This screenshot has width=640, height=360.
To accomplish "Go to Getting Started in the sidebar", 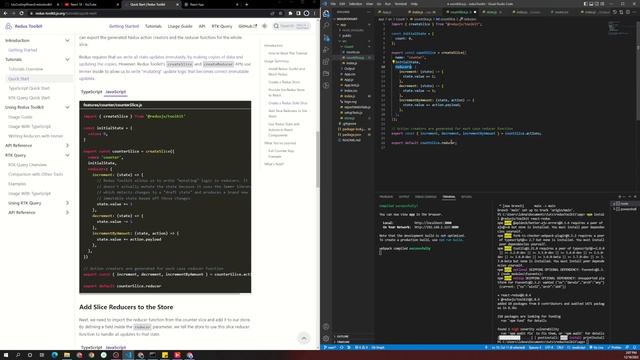I will point(22,50).
